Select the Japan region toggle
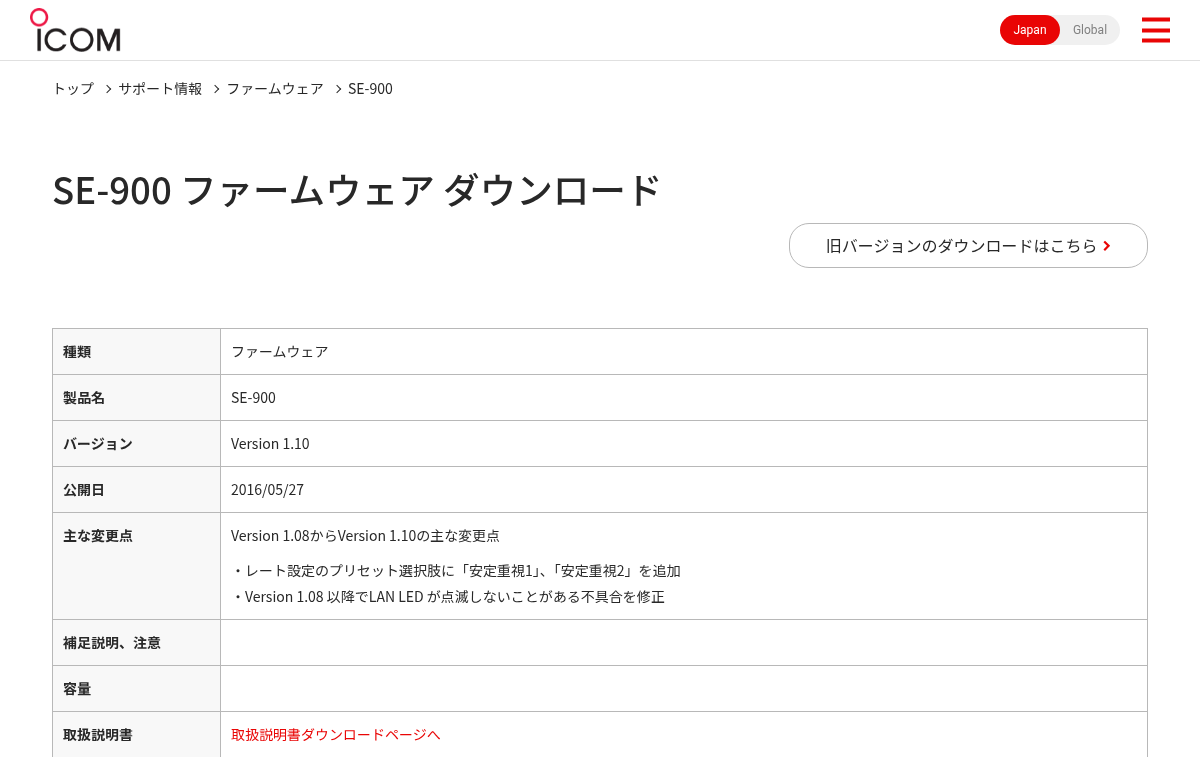 1030,30
